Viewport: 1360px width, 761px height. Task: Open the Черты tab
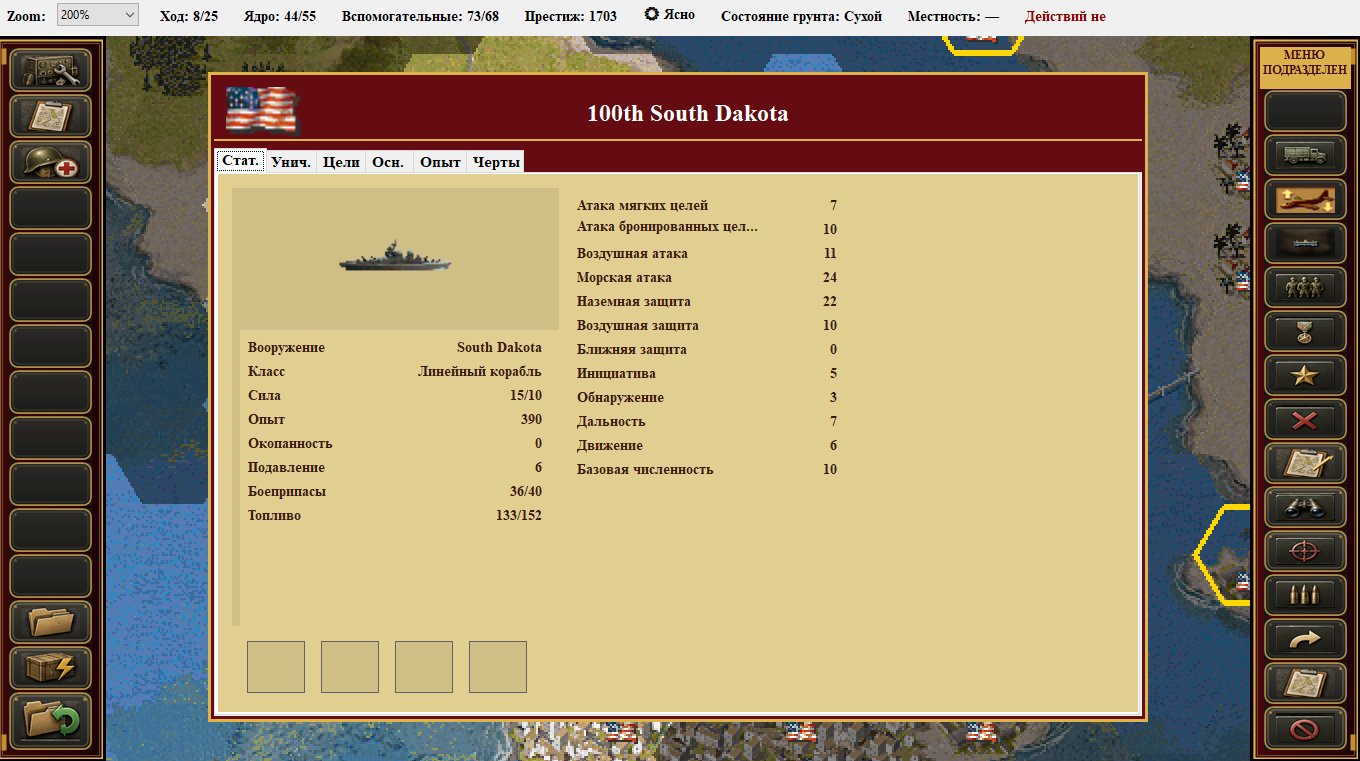pos(495,162)
